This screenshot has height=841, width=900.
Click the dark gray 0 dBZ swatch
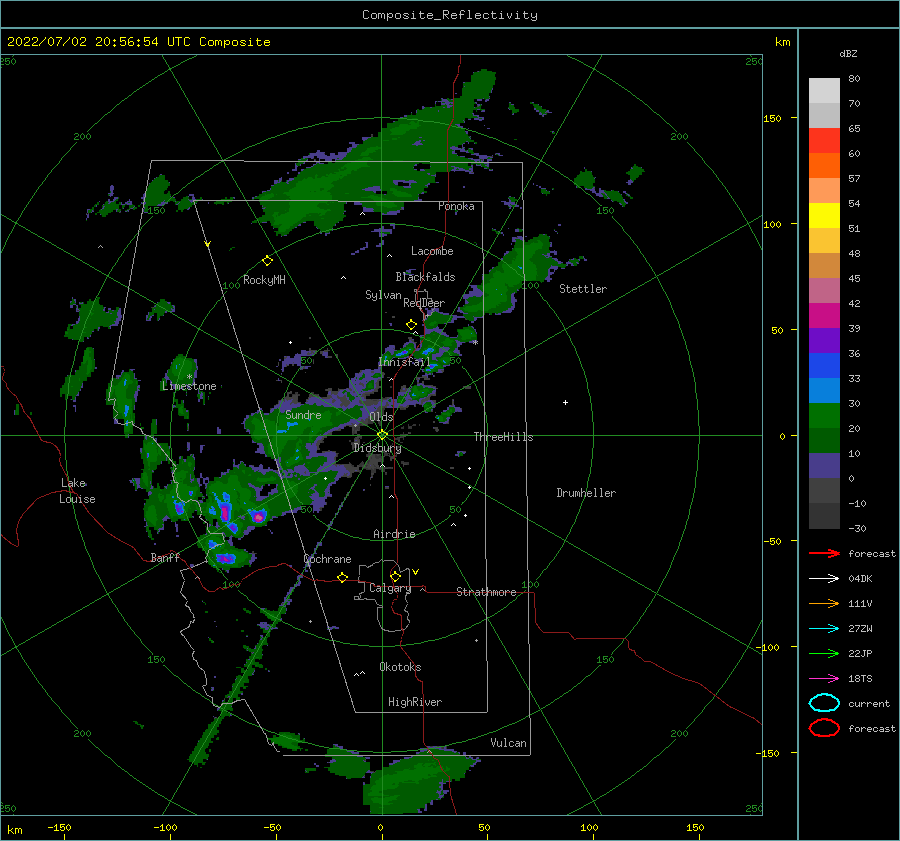tap(824, 490)
